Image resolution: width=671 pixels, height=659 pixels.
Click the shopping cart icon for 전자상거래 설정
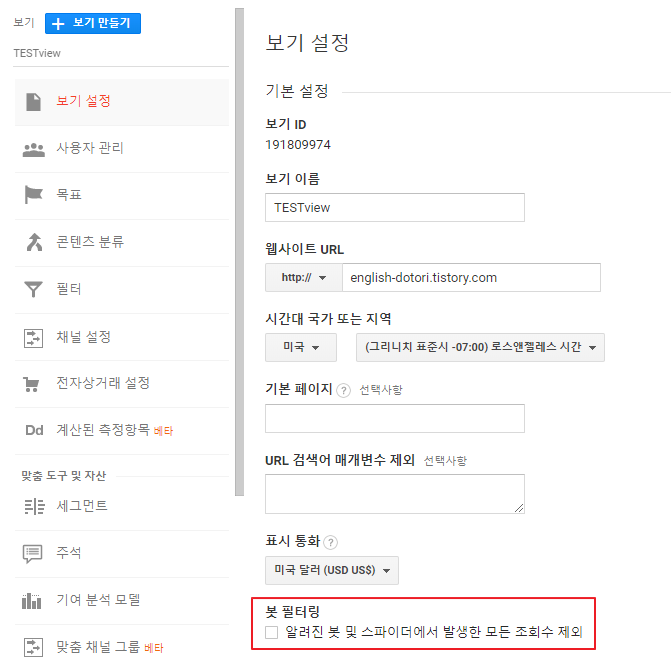tap(31, 384)
